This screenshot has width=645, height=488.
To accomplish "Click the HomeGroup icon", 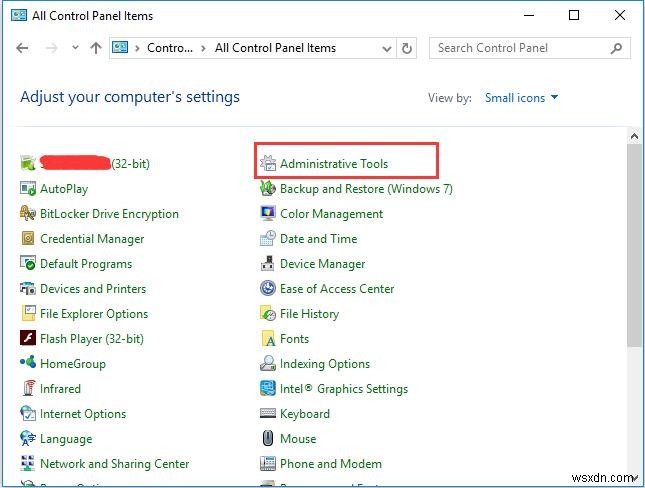I will (x=28, y=364).
